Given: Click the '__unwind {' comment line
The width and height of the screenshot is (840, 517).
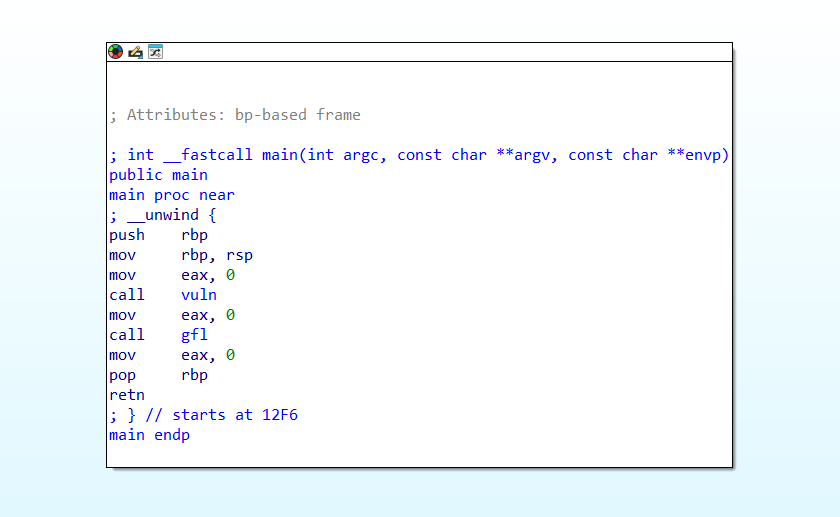Looking at the screenshot, I should 163,215.
